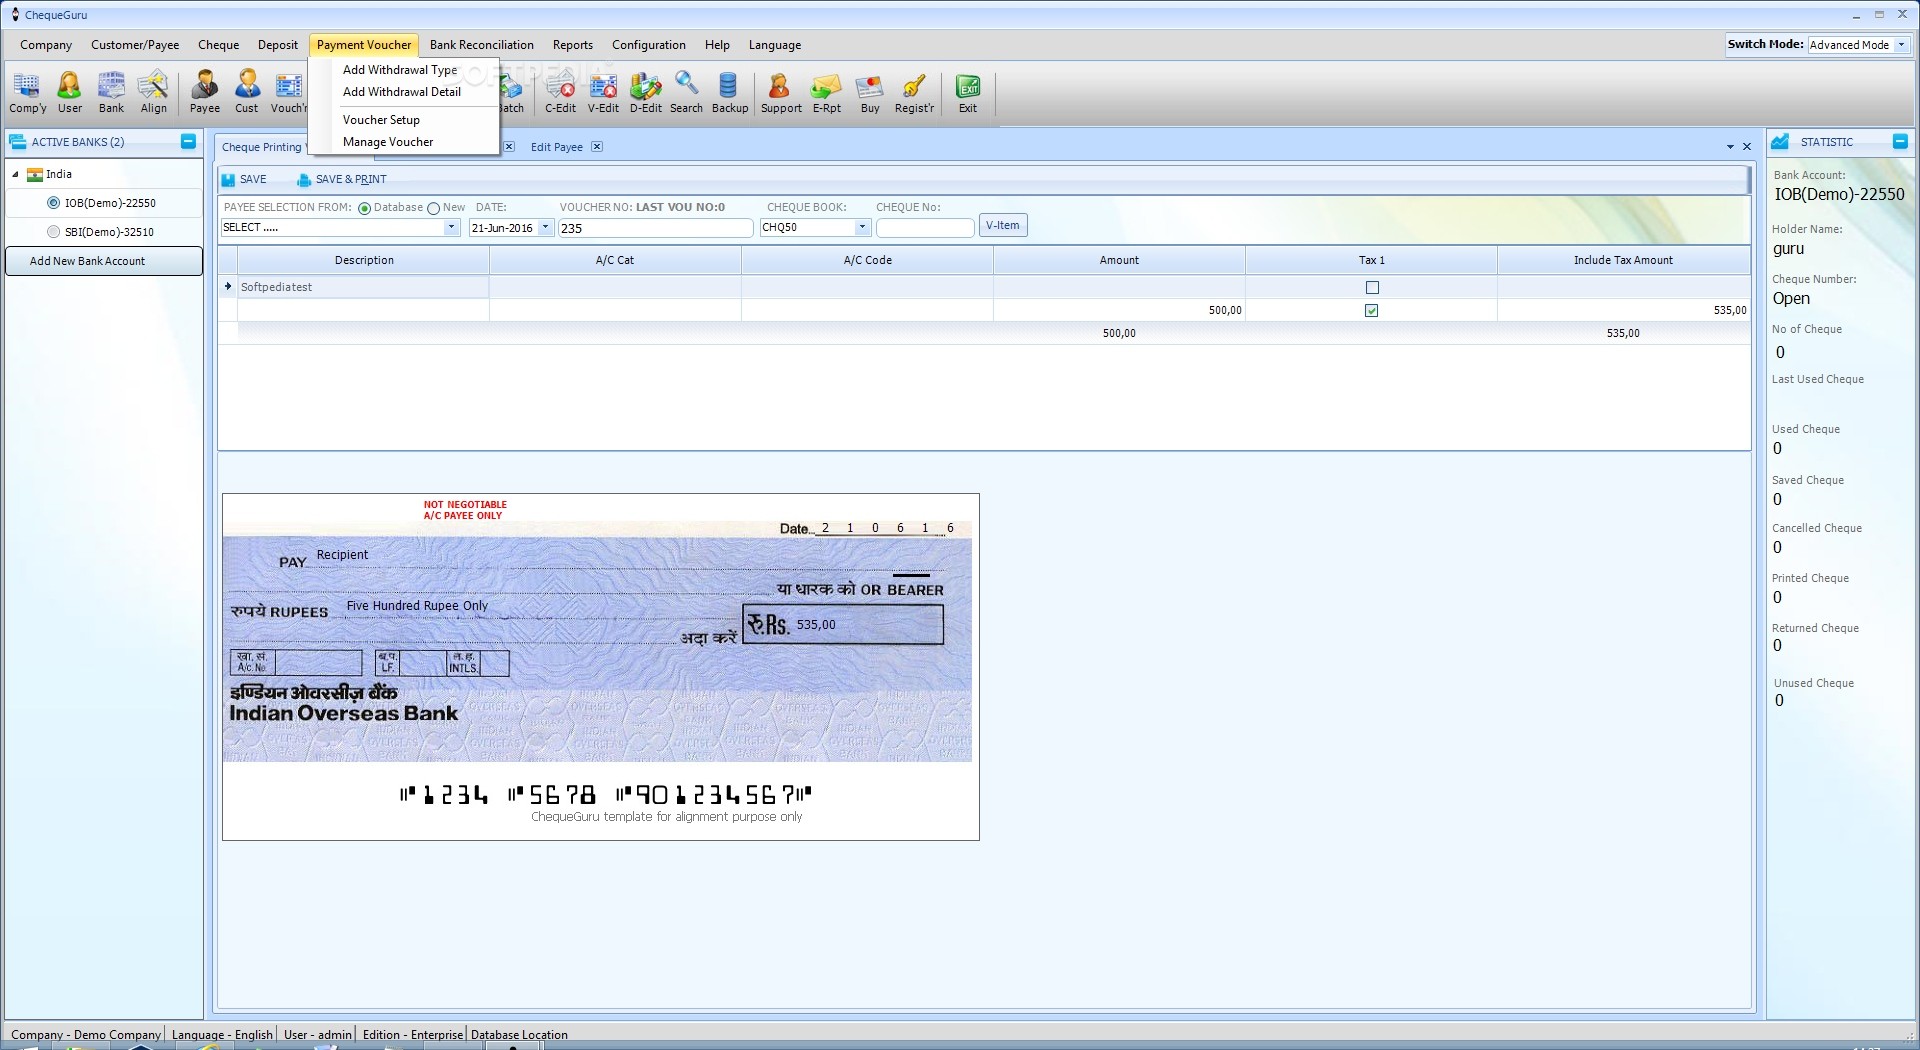This screenshot has width=1920, height=1050.
Task: Click the Exit toolbar icon
Action: click(x=968, y=93)
